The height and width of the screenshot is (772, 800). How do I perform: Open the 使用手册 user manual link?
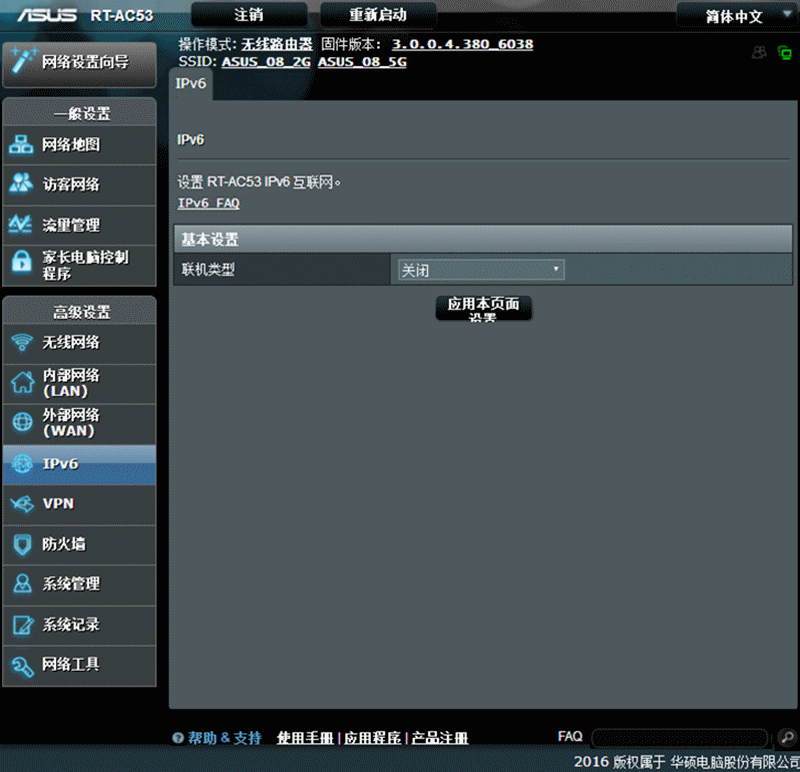[305, 738]
